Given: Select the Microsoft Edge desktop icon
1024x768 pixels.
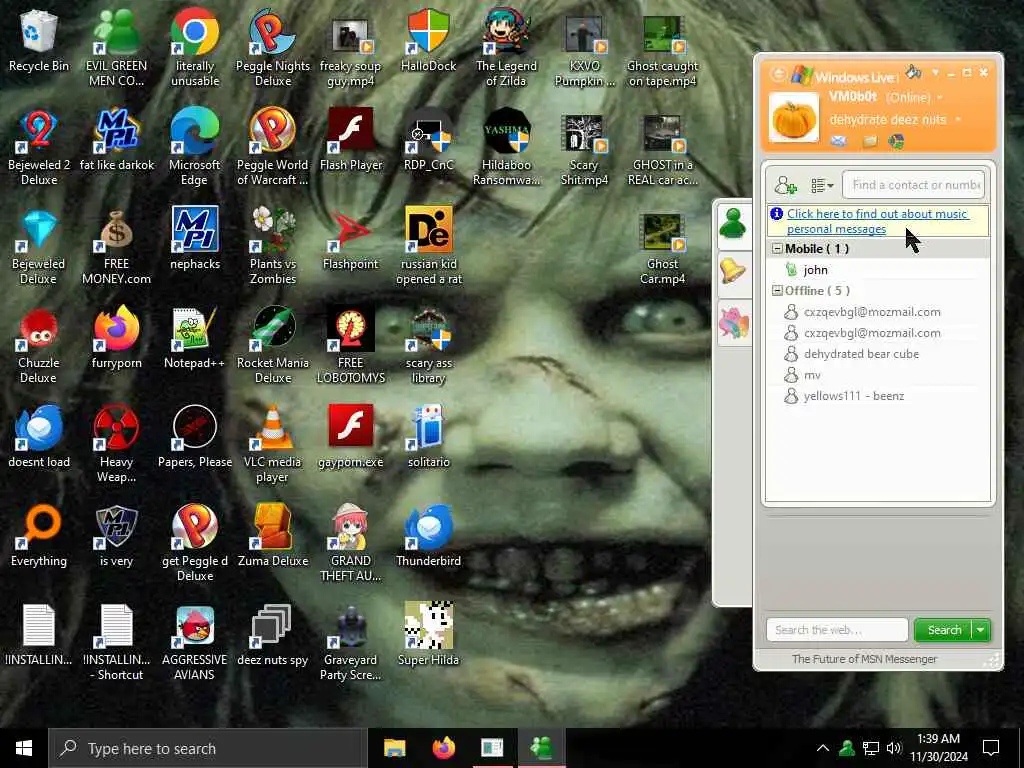Looking at the screenshot, I should pyautogui.click(x=195, y=148).
